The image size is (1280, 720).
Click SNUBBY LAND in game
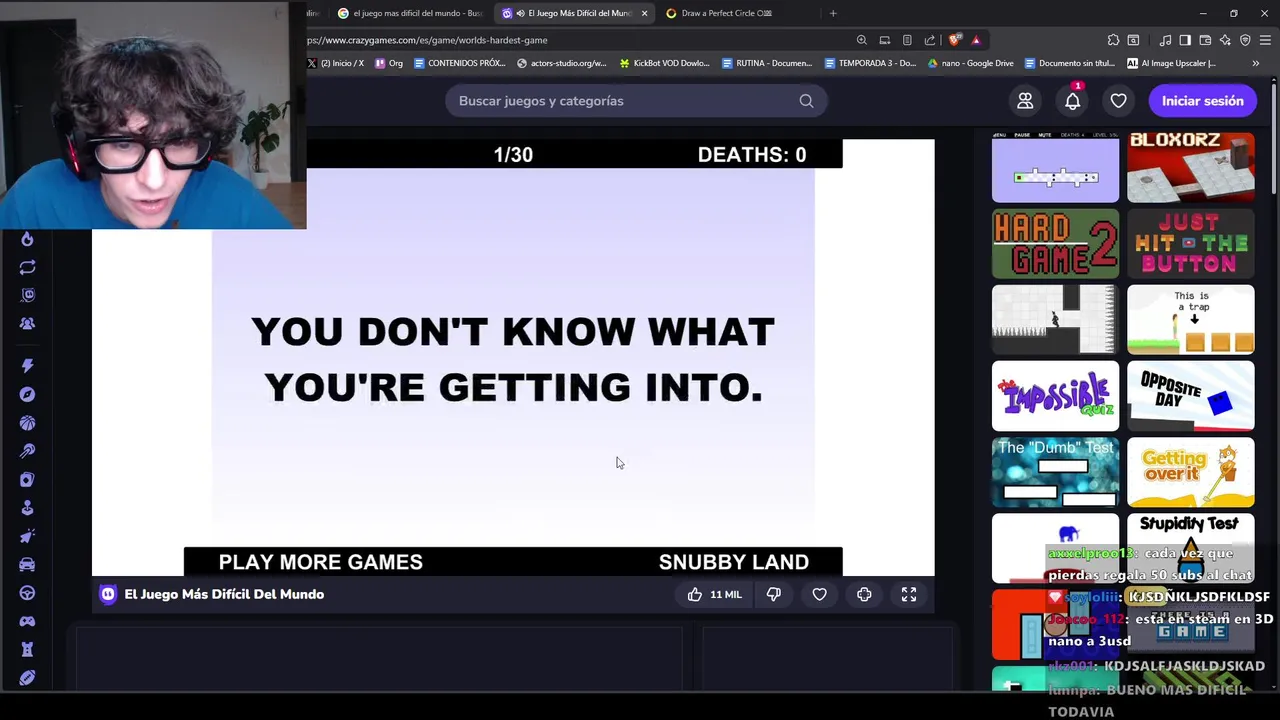[x=734, y=562]
